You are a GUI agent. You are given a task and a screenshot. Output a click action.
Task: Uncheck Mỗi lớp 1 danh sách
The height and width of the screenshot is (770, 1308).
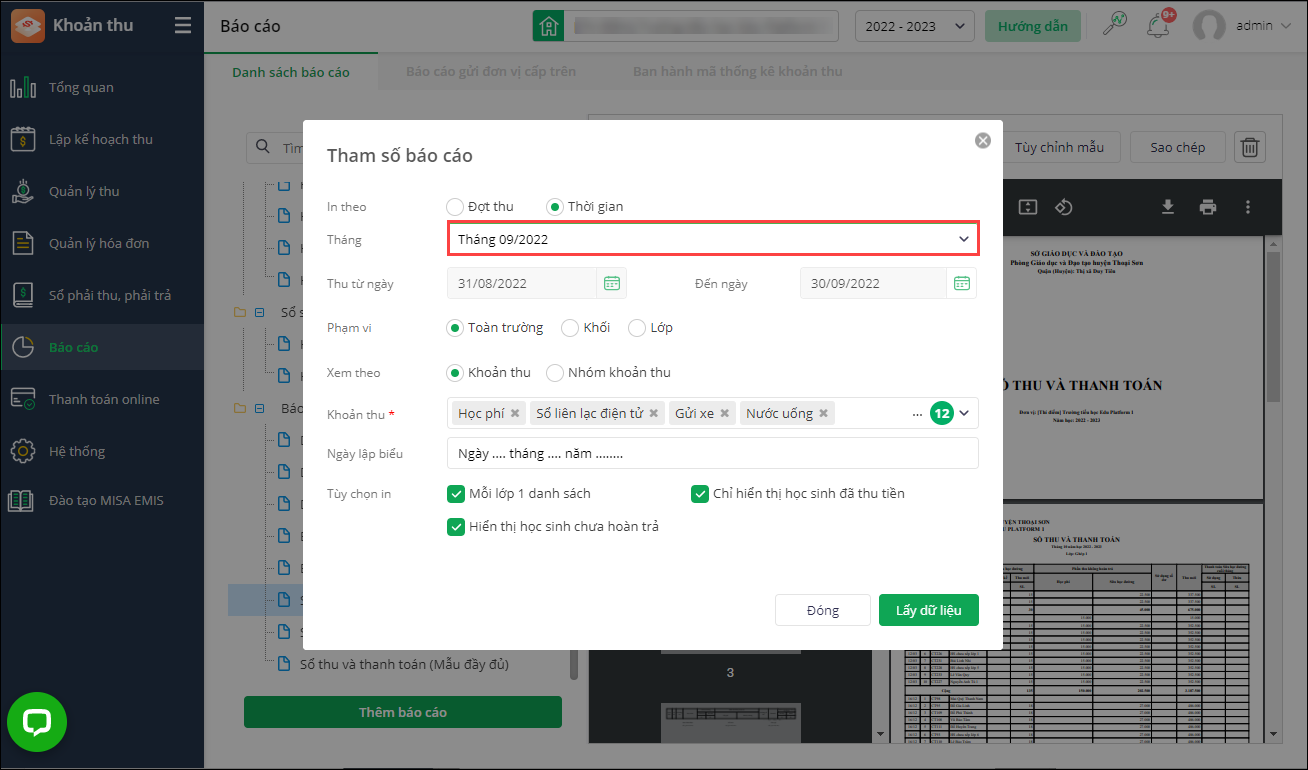click(457, 493)
